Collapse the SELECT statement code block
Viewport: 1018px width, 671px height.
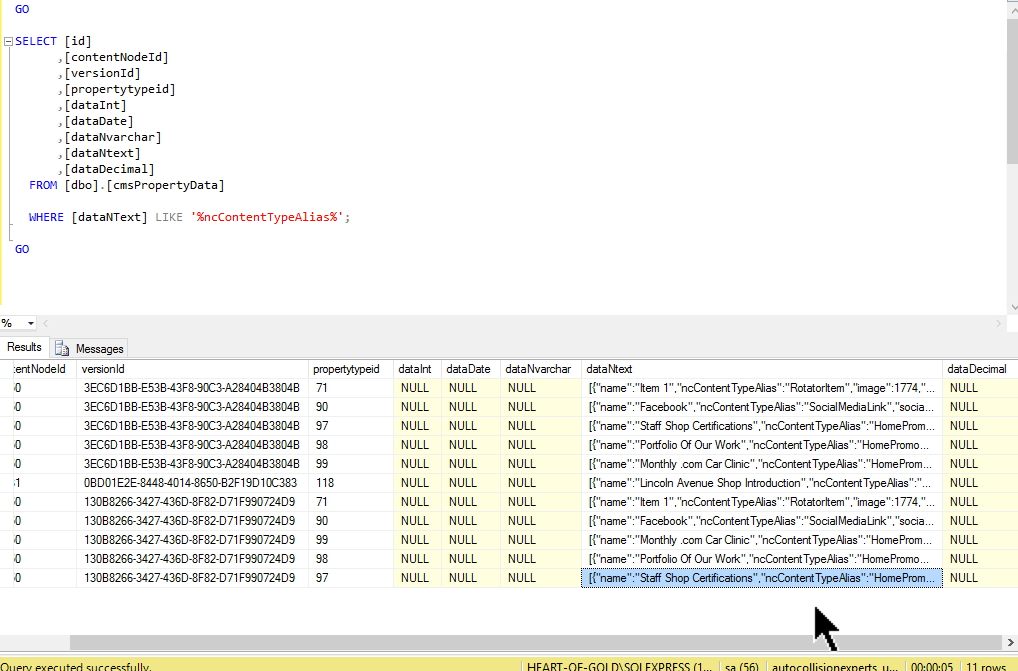(x=7, y=41)
